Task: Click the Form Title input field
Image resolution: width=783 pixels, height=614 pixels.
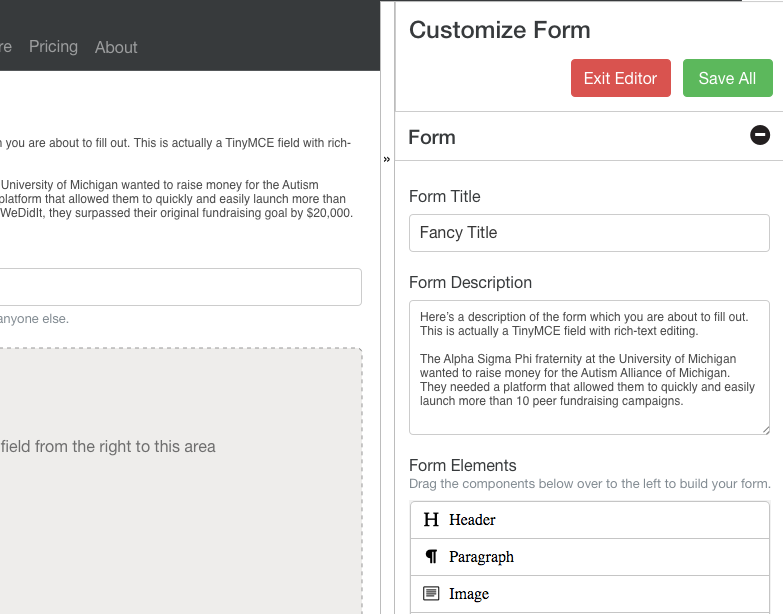Action: point(589,233)
